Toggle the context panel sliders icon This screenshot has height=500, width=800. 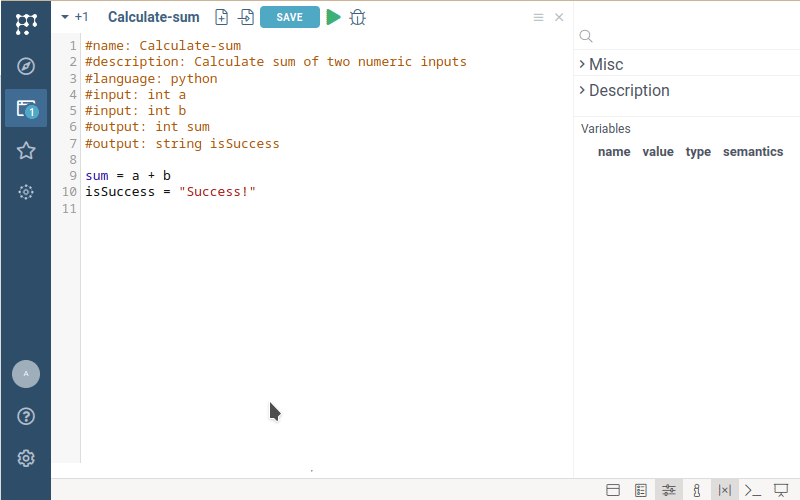[x=668, y=490]
